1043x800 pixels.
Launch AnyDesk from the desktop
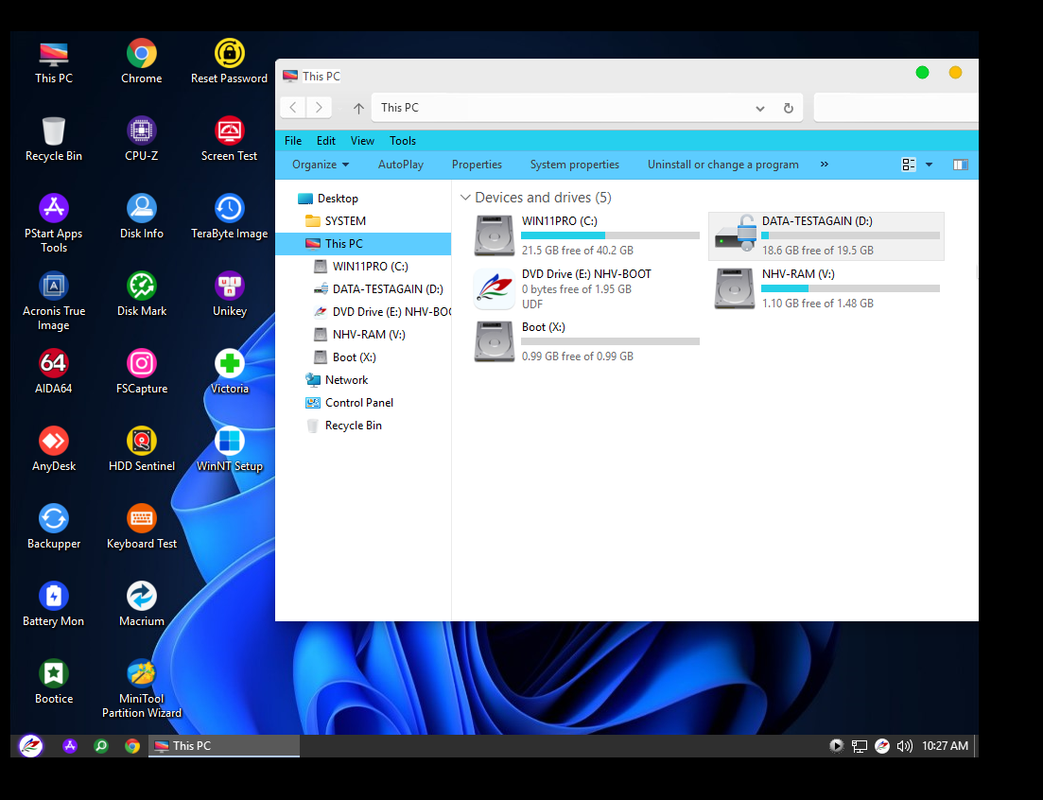tap(53, 450)
